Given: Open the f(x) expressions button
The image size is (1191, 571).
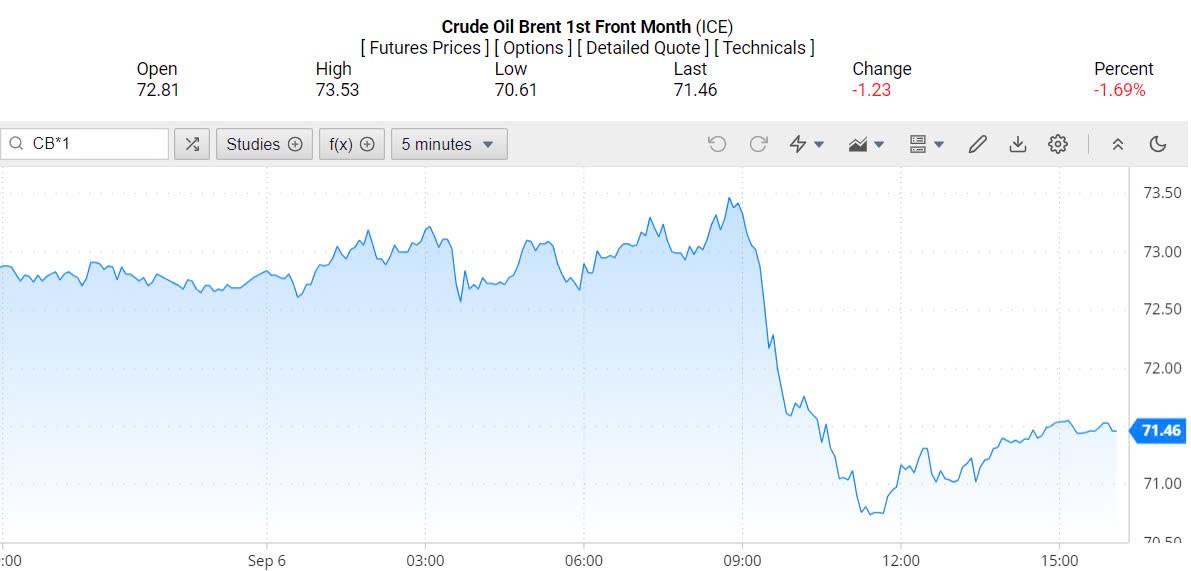Looking at the screenshot, I should click(x=352, y=144).
